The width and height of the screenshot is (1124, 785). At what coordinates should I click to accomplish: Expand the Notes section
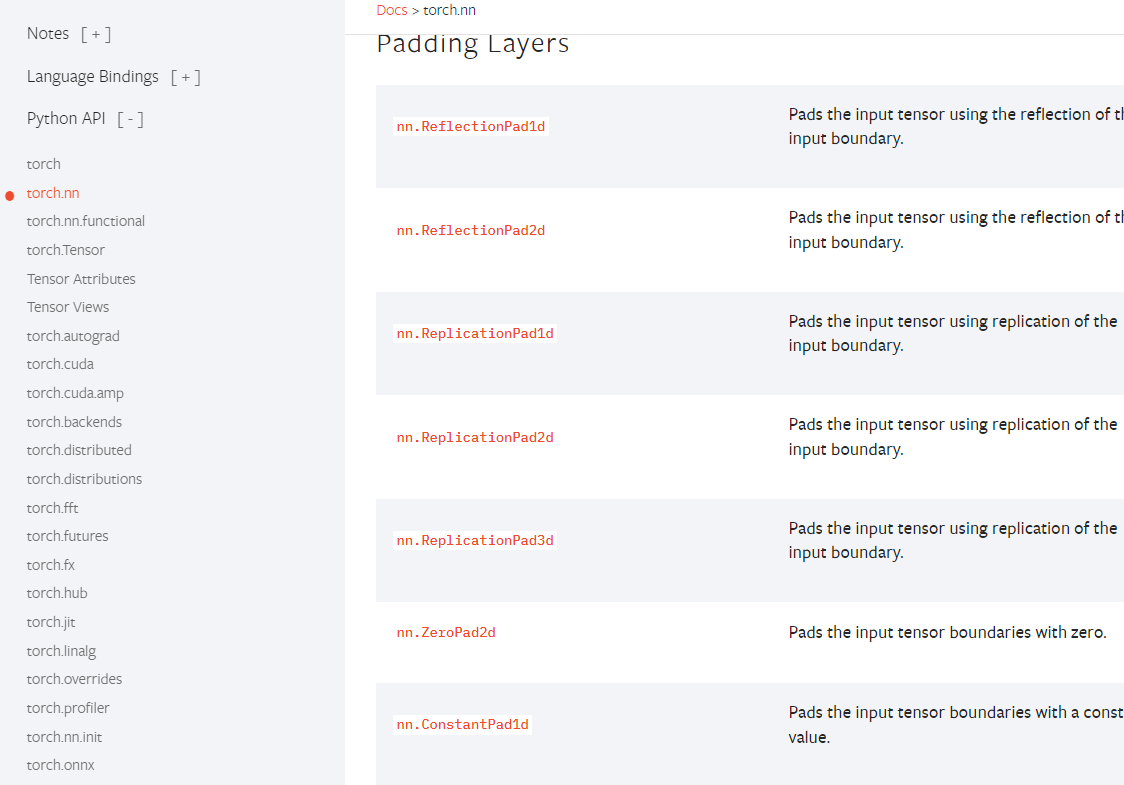click(96, 34)
